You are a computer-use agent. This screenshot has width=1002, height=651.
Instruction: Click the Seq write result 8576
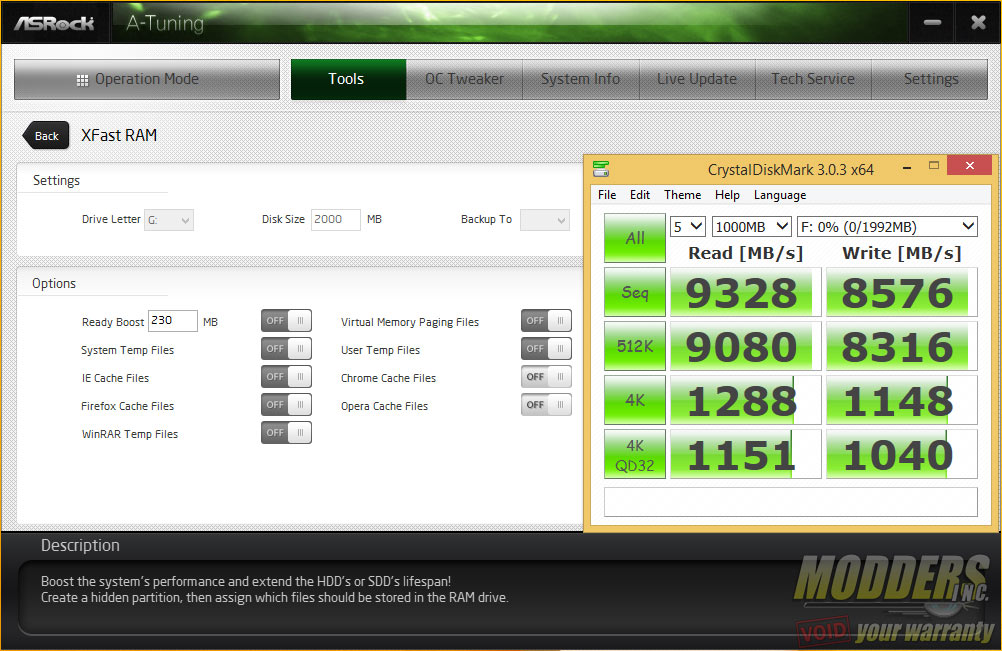902,292
